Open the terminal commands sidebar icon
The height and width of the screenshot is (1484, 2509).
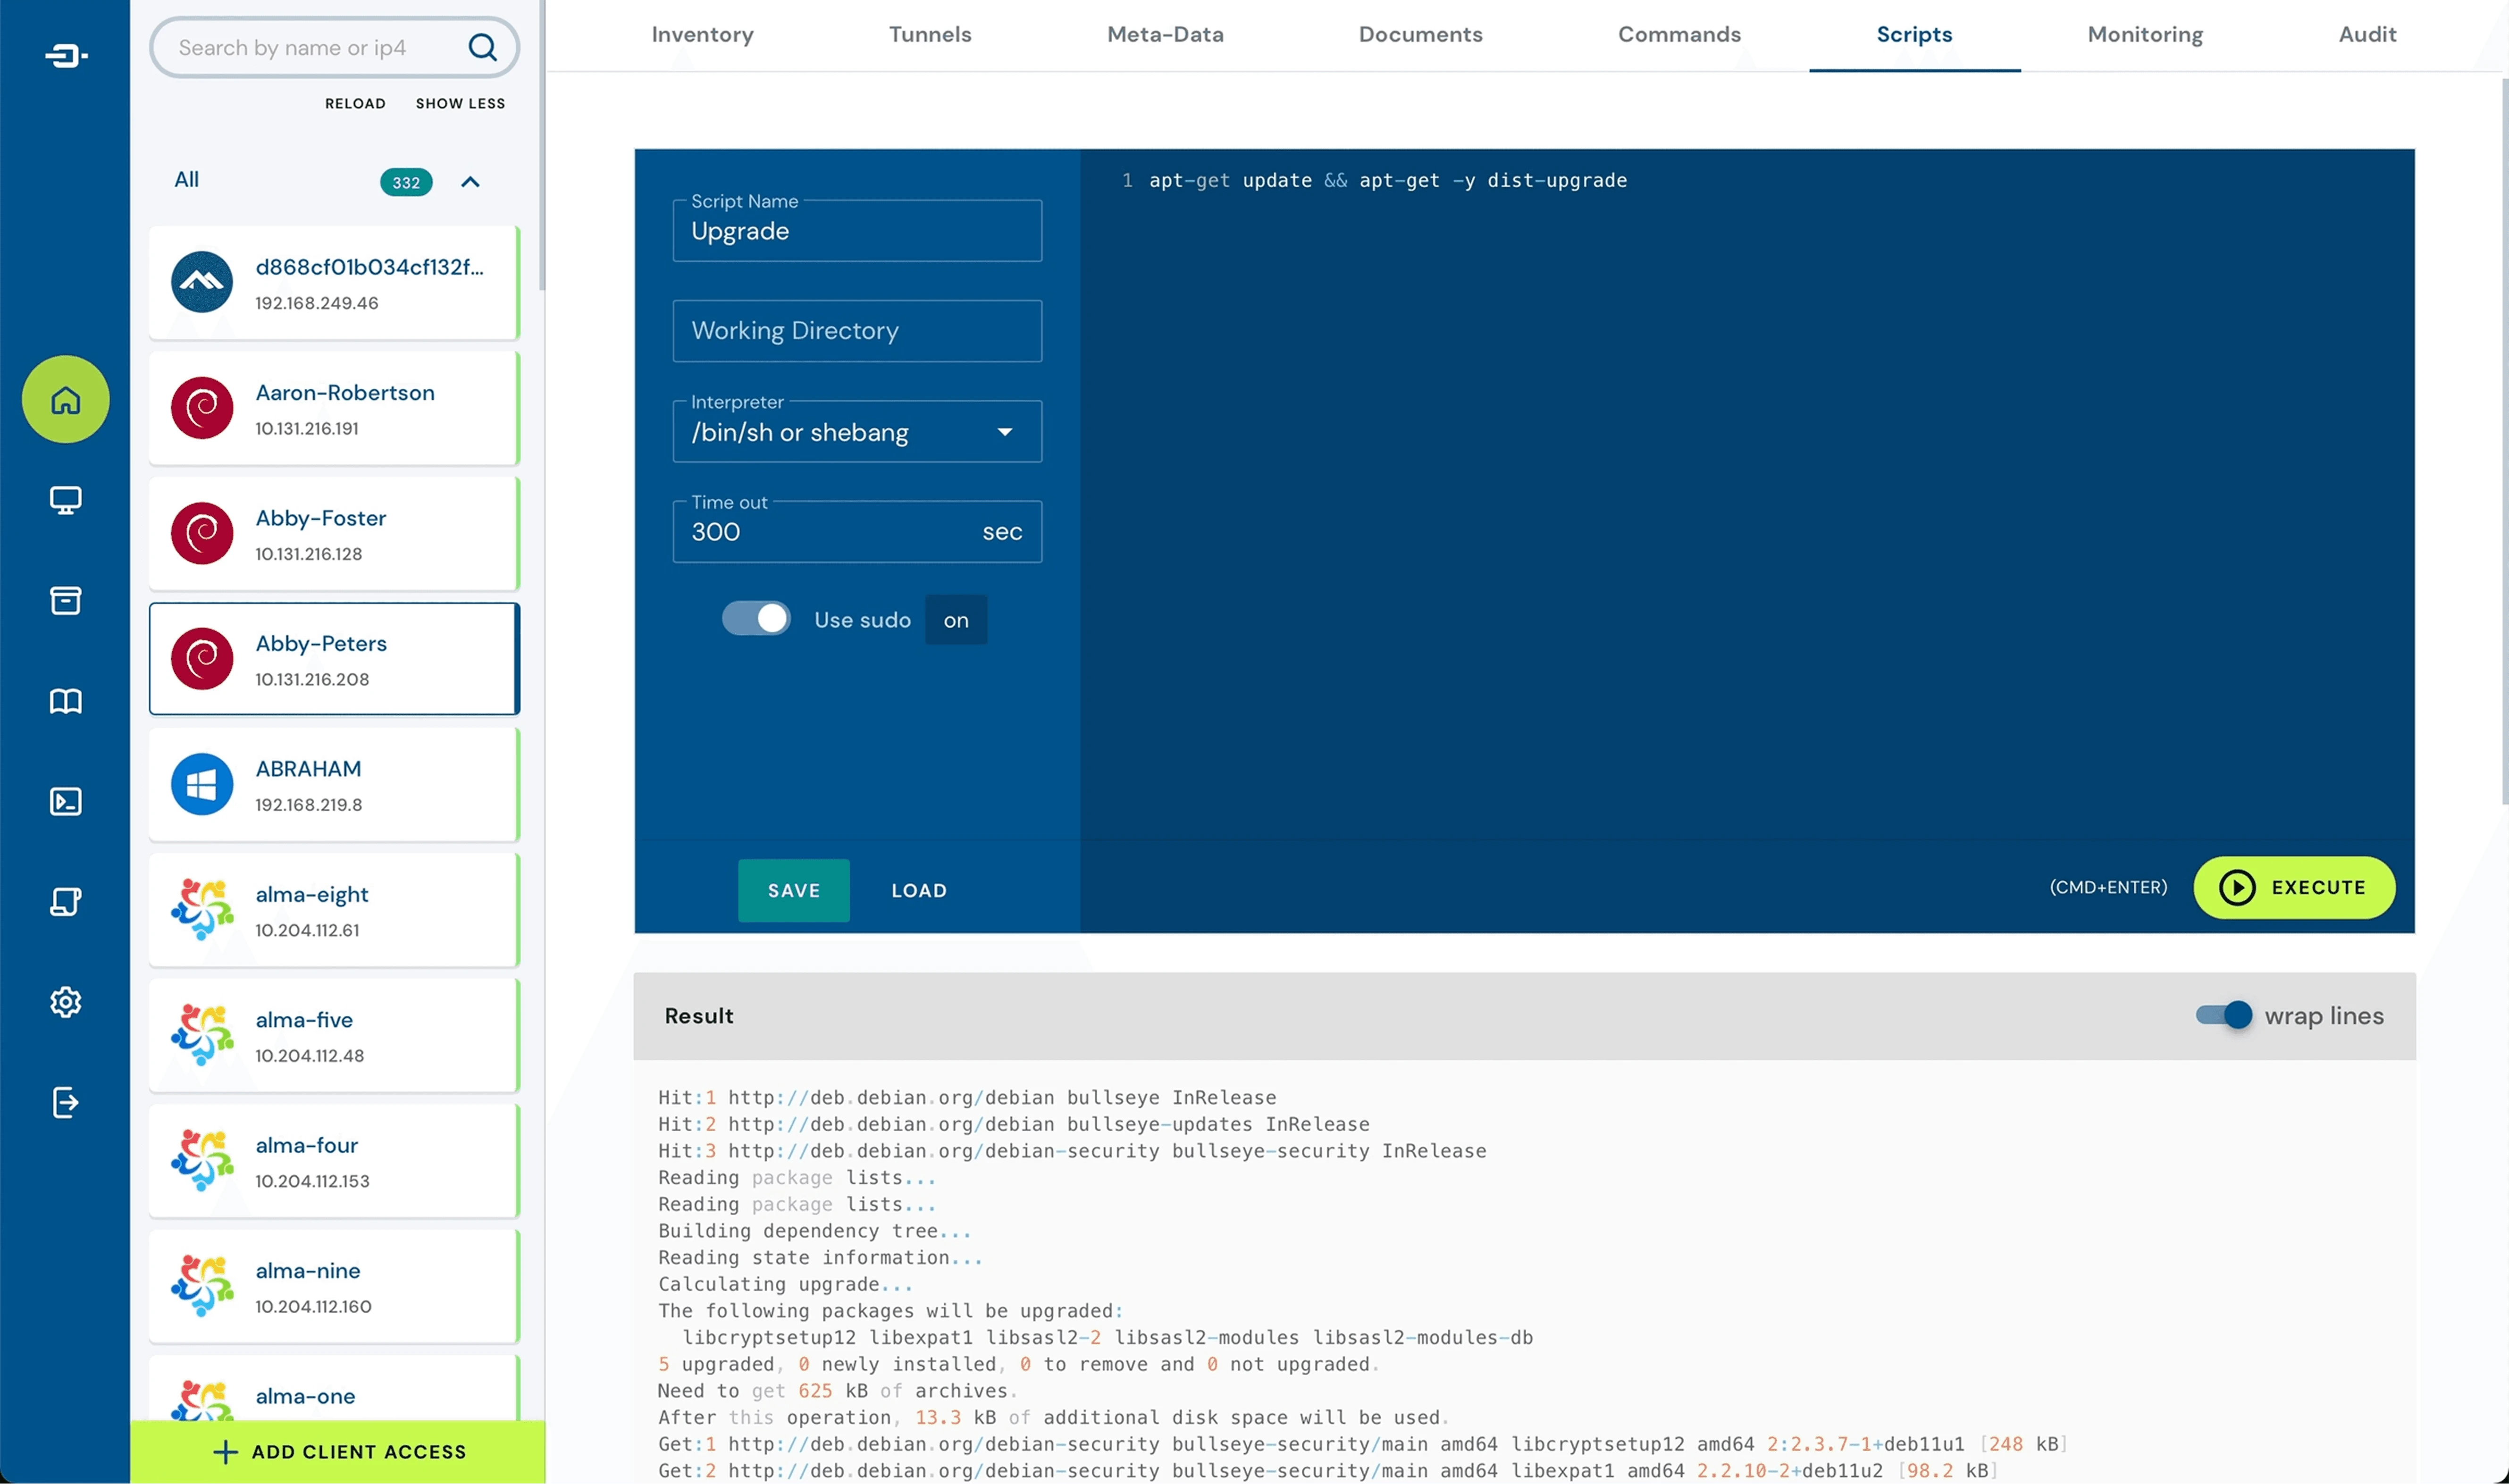[66, 801]
